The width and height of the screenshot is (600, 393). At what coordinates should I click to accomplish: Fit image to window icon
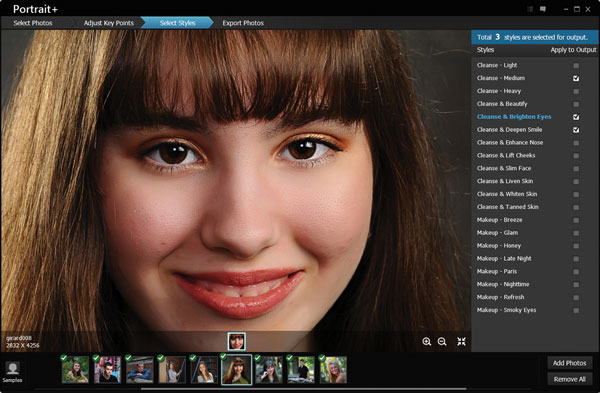[x=461, y=341]
